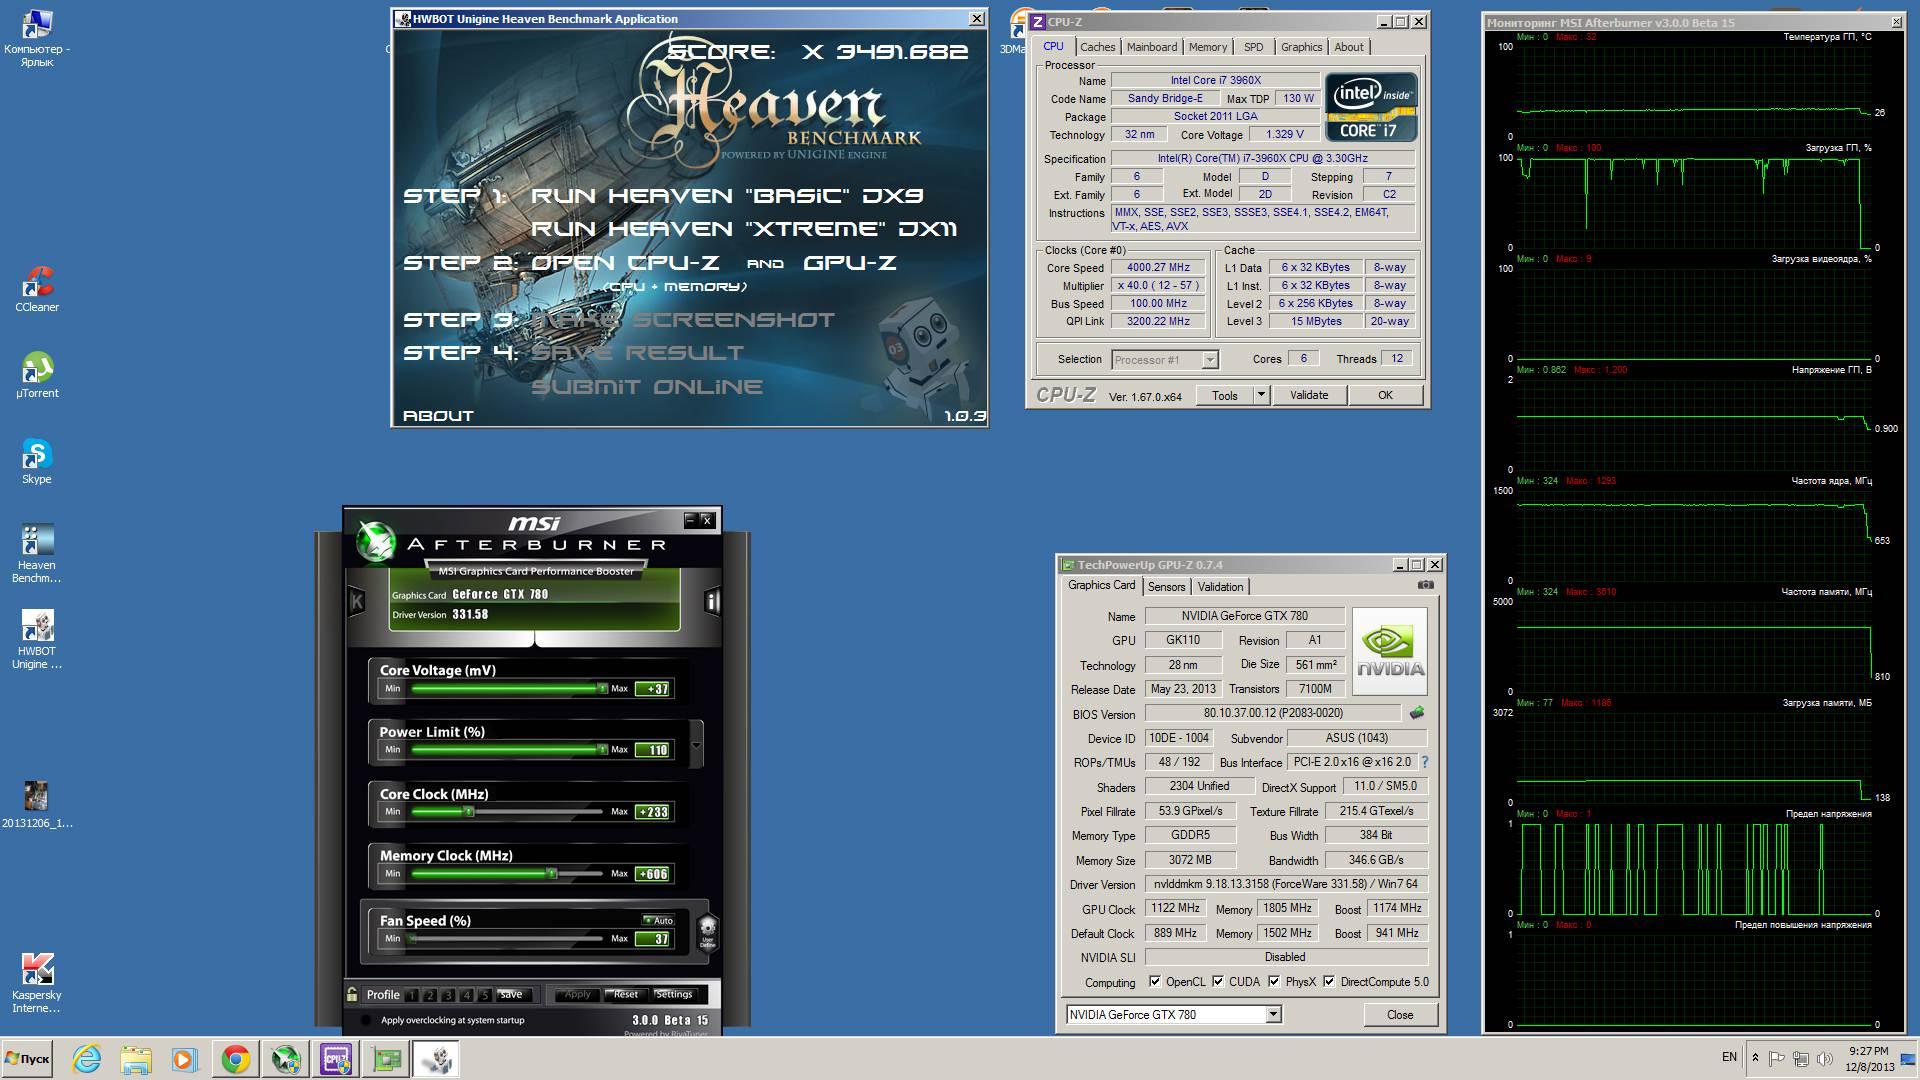Toggle the DirectCompute 5.0 checkbox
The image size is (1920, 1080).
point(1329,982)
